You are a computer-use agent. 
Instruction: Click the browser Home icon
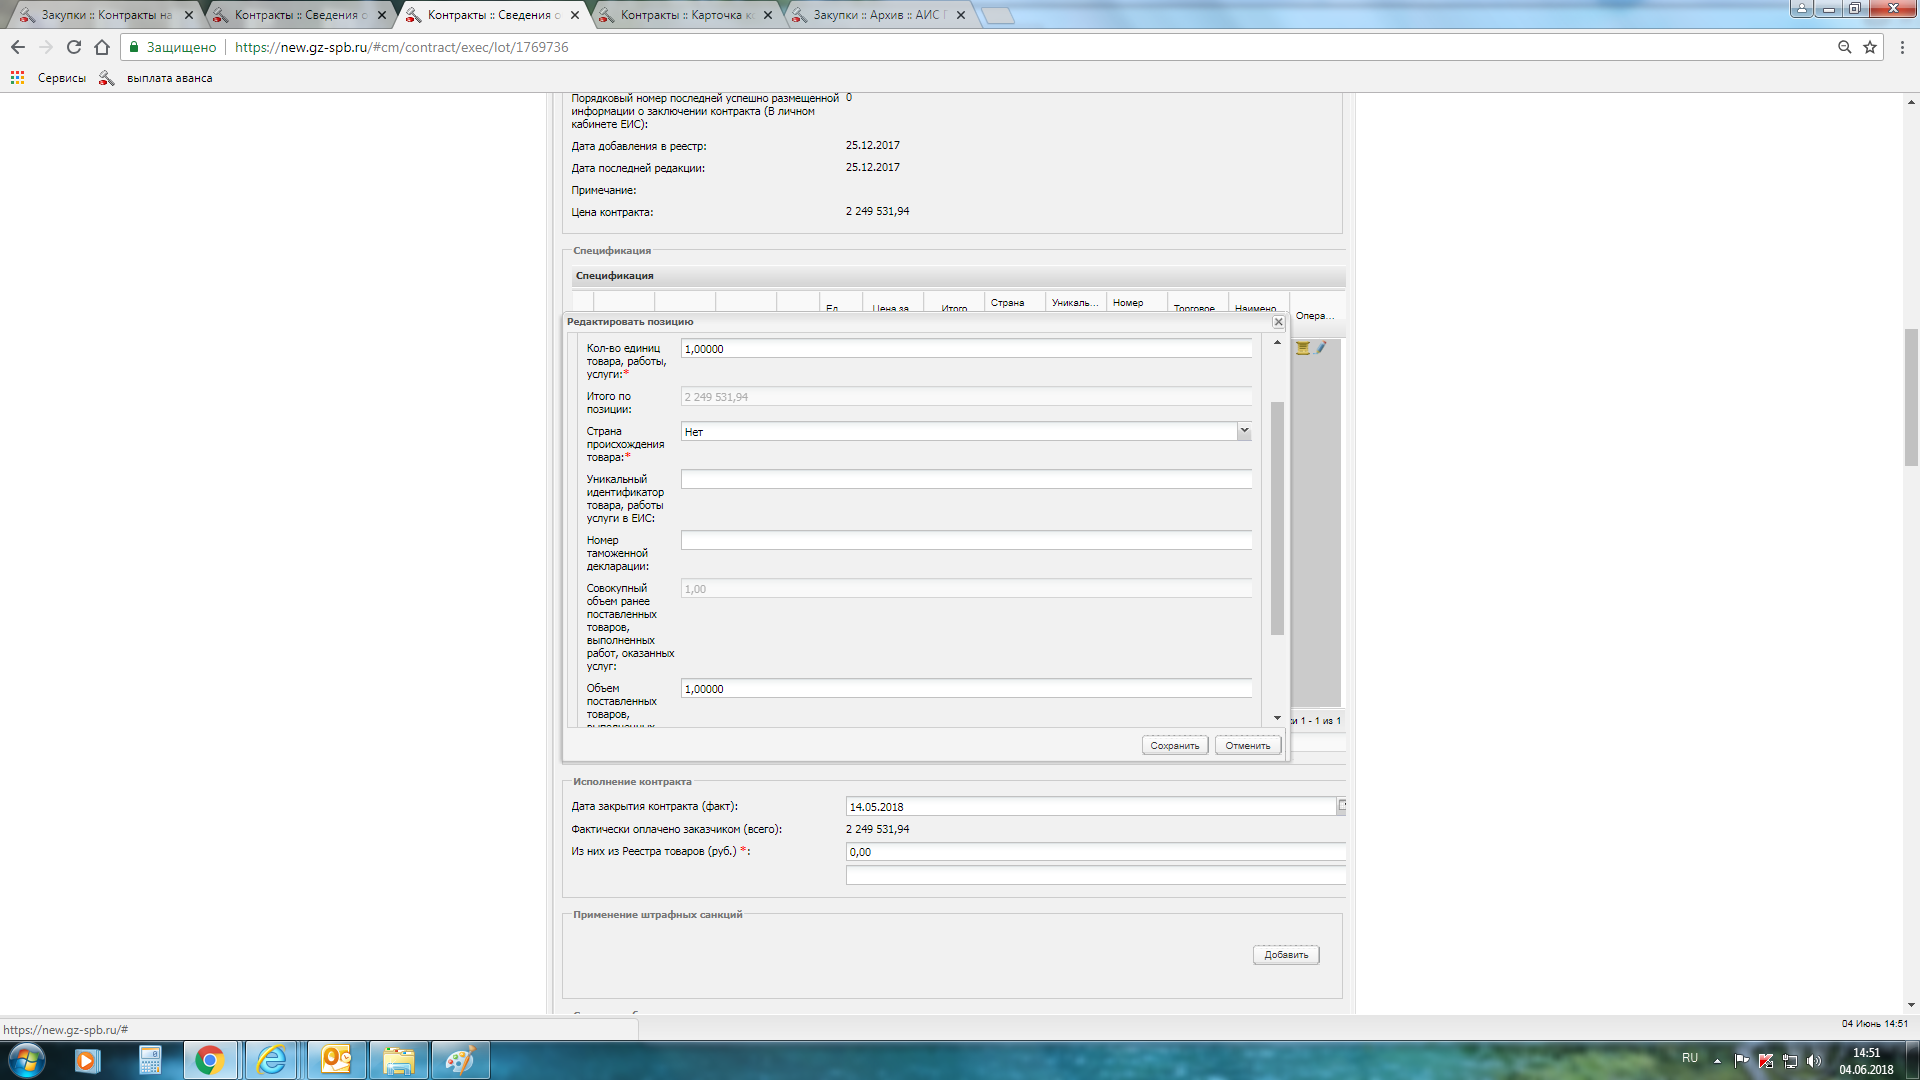point(102,47)
